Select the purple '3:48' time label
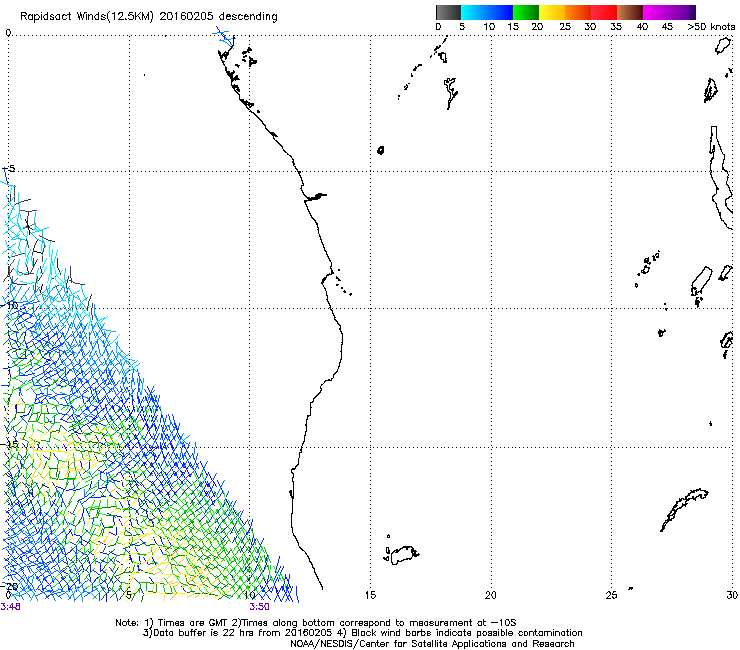Screen dimensions: 740x650 (x=10, y=607)
